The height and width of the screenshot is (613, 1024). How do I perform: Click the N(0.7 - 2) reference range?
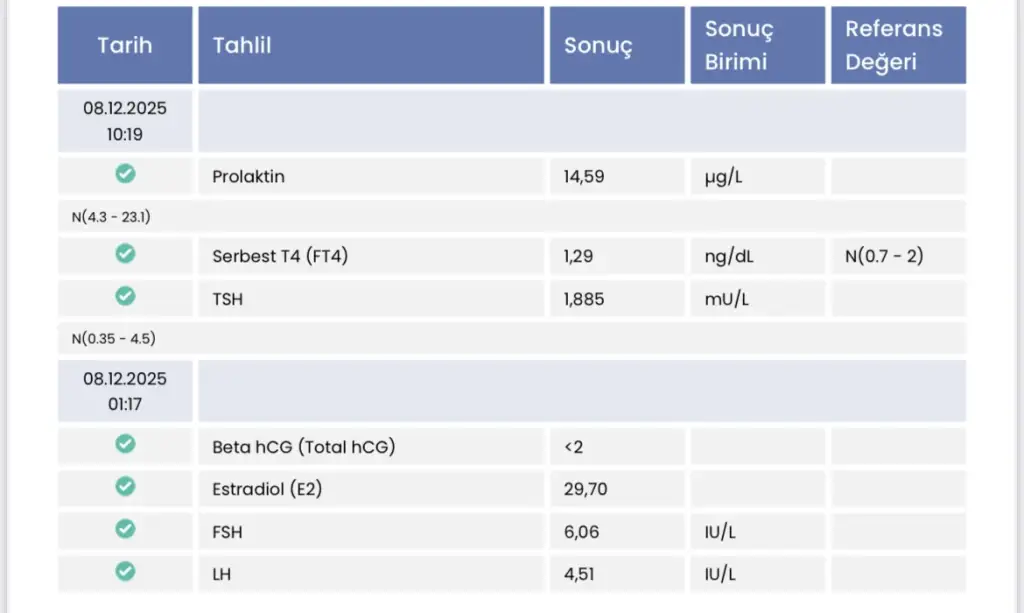(884, 257)
